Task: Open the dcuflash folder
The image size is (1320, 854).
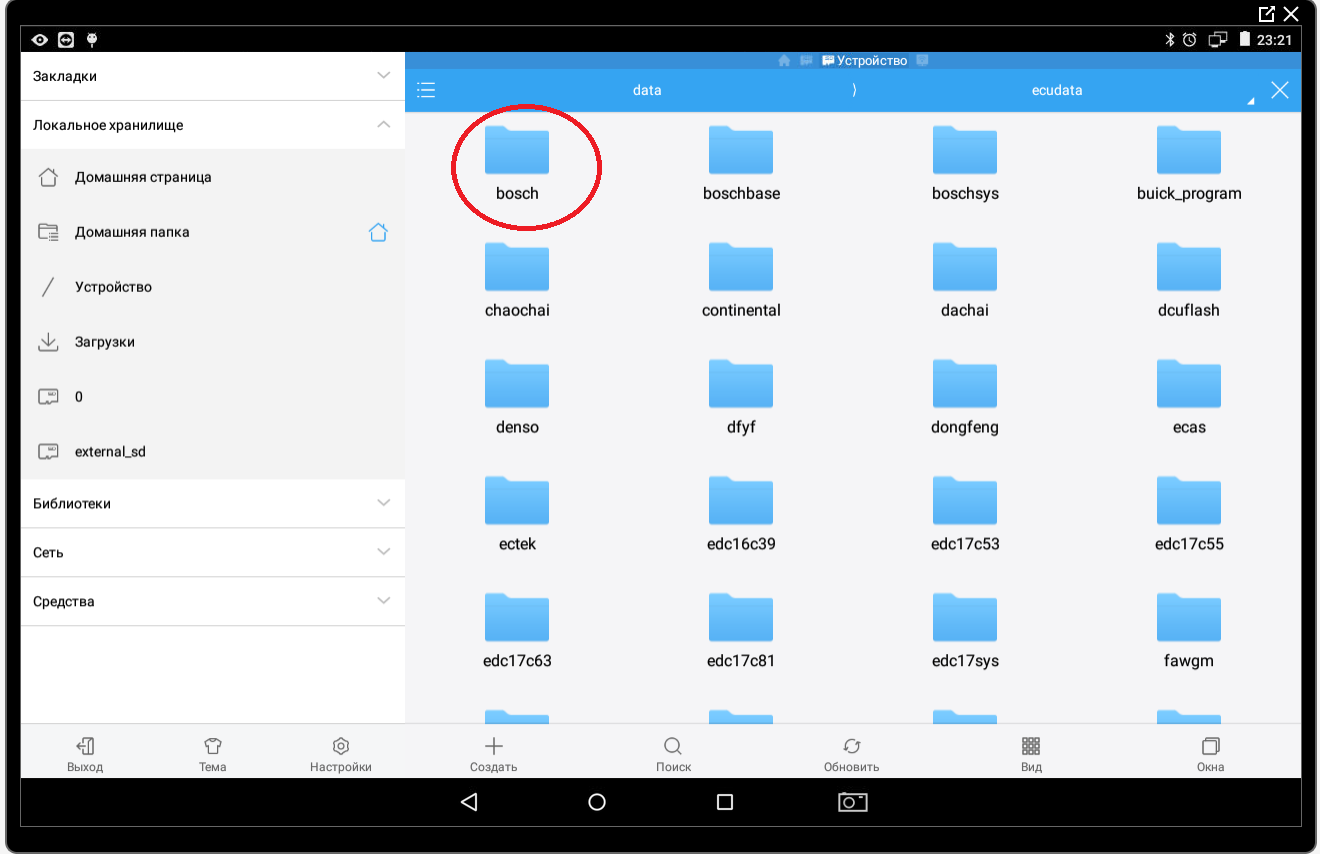Action: 1189,282
